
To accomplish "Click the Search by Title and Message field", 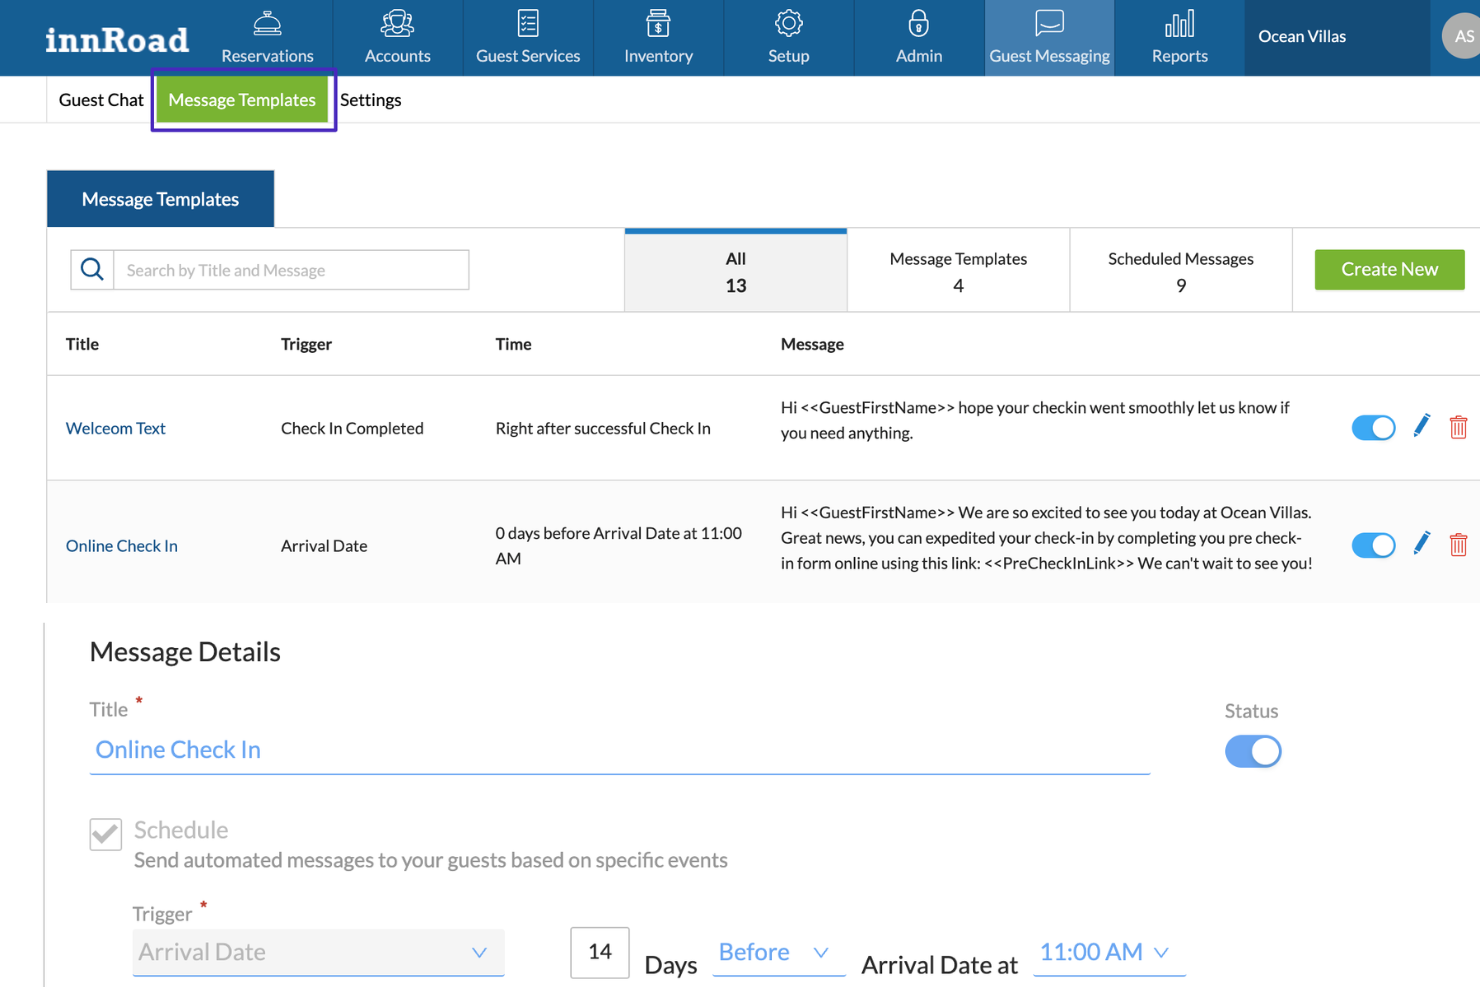I will point(292,269).
